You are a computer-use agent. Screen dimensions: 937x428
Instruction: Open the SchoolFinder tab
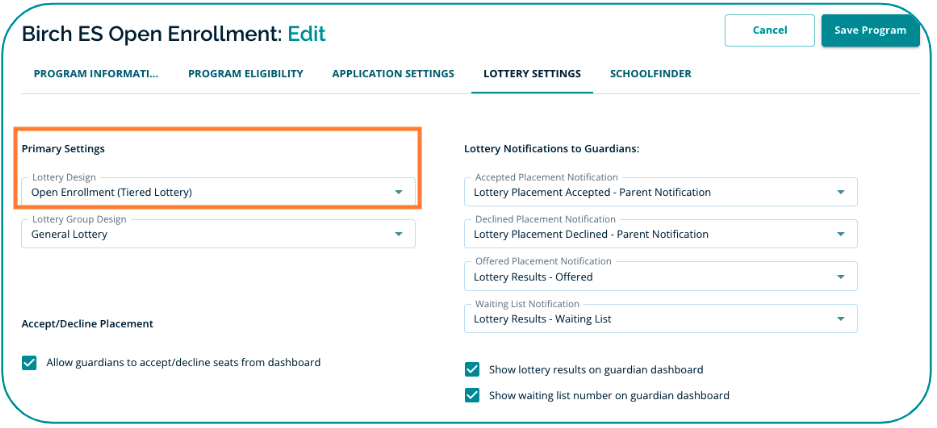coord(650,74)
